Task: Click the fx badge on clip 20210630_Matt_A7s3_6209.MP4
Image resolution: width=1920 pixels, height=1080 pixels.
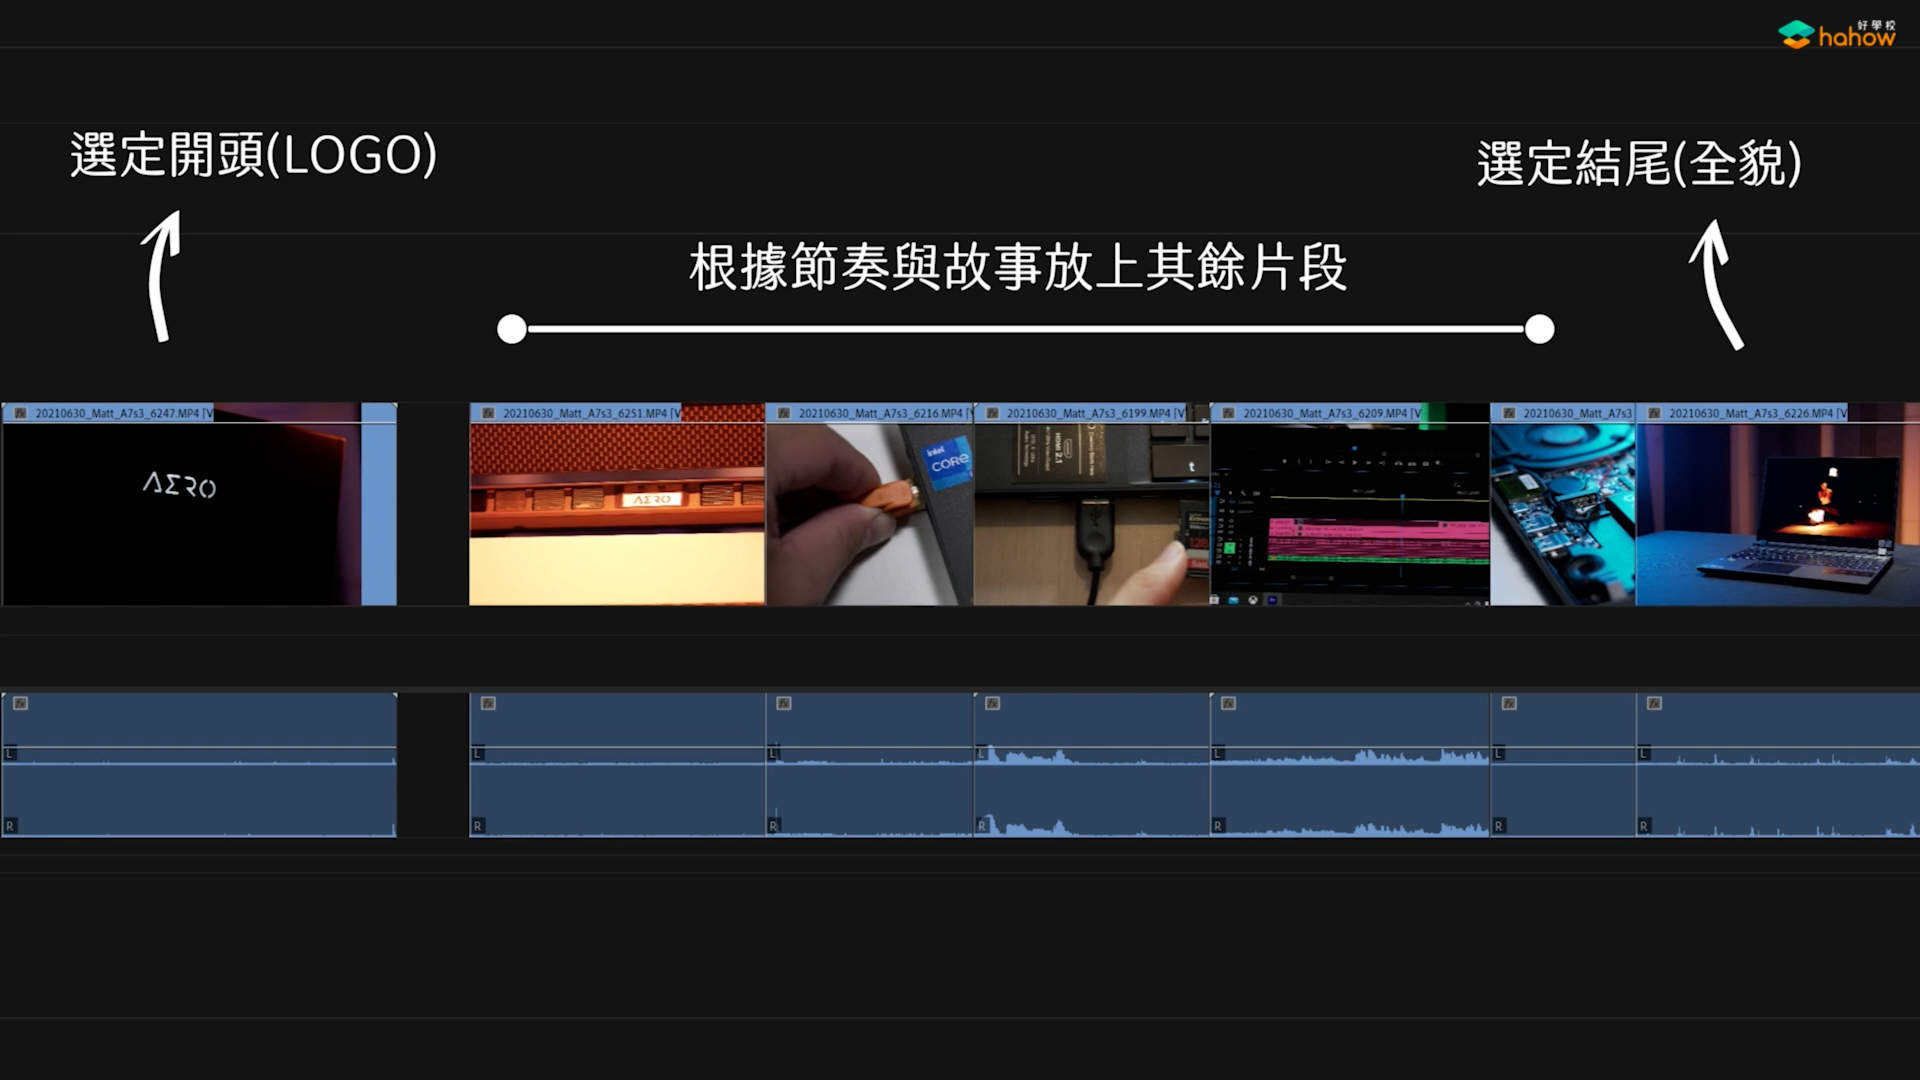Action: (x=1227, y=410)
